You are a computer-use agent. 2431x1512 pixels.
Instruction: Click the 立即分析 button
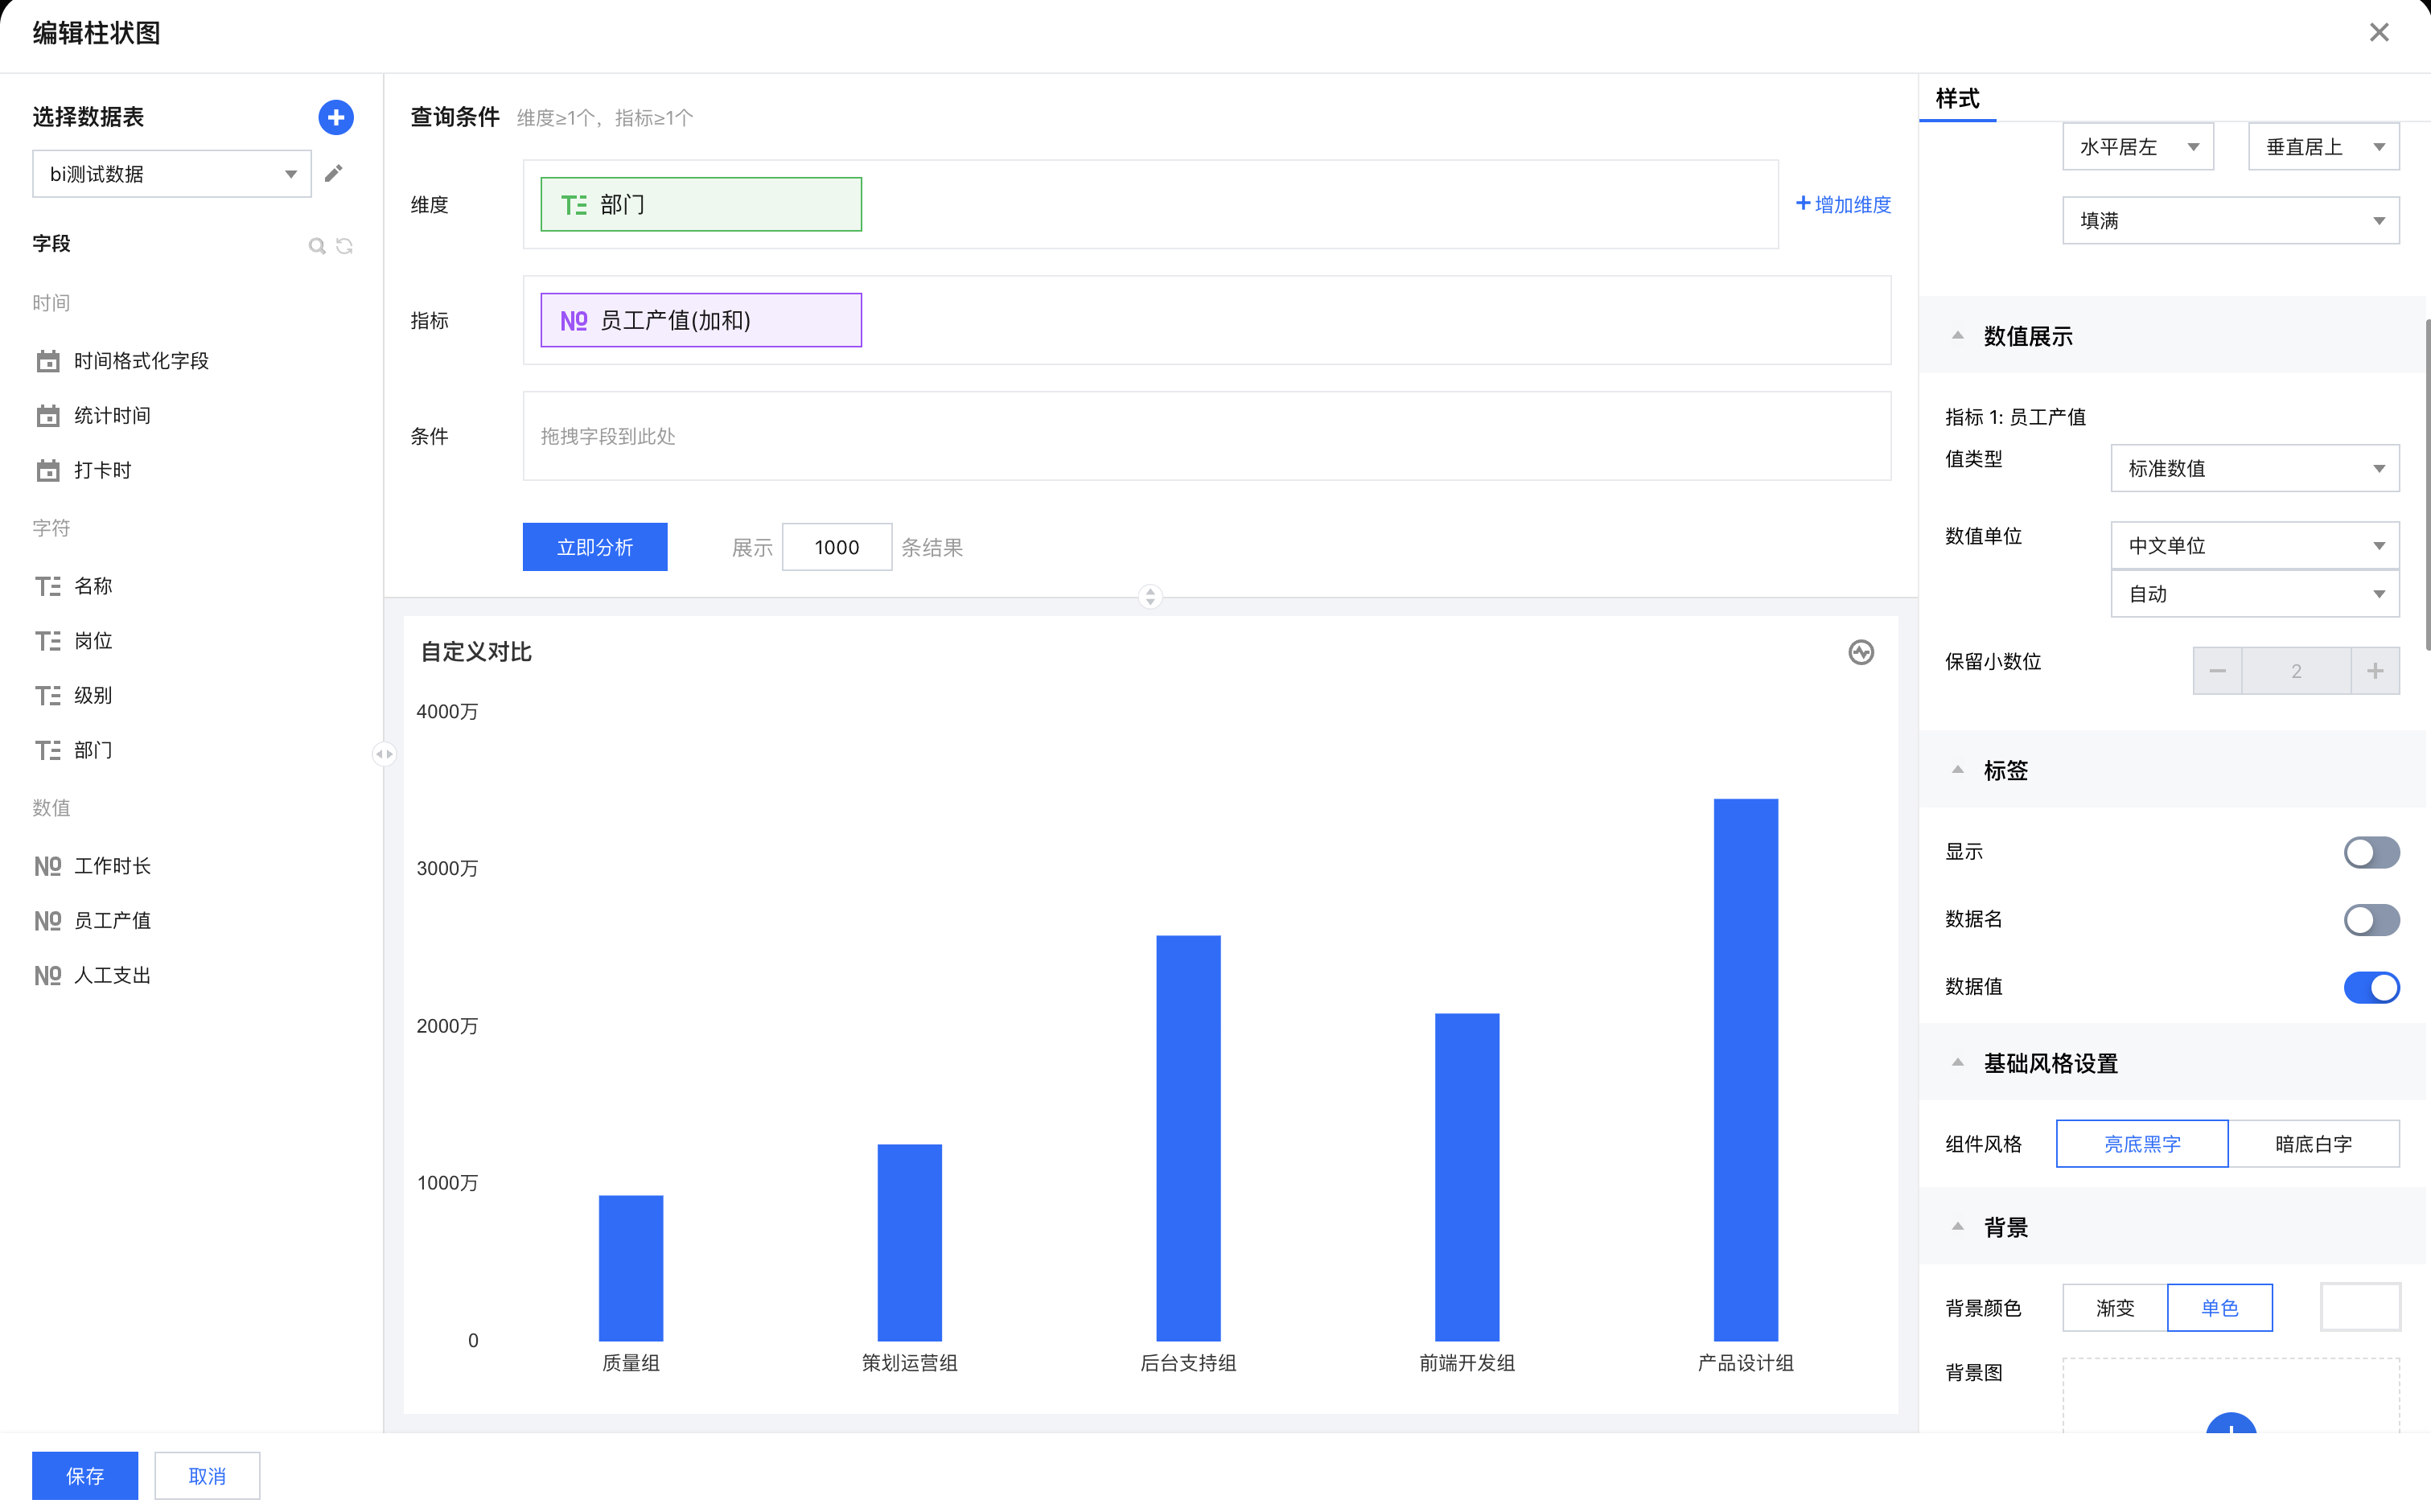594,547
